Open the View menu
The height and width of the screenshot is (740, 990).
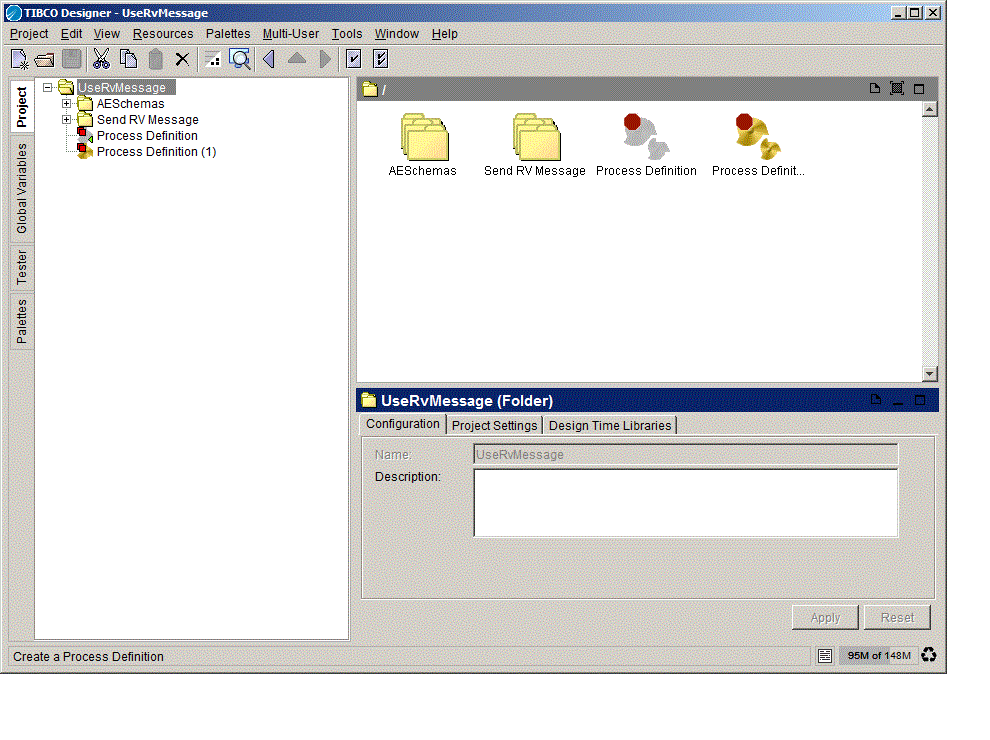tap(107, 34)
